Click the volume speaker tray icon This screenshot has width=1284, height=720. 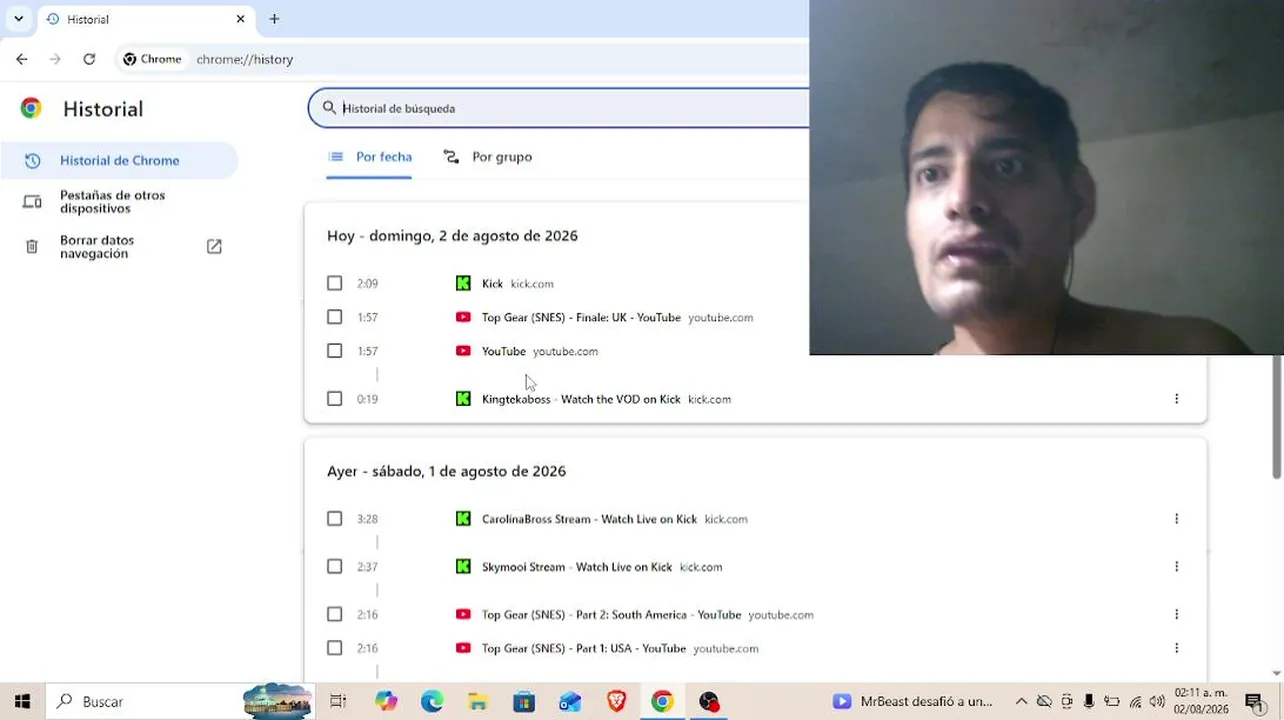(1157, 702)
